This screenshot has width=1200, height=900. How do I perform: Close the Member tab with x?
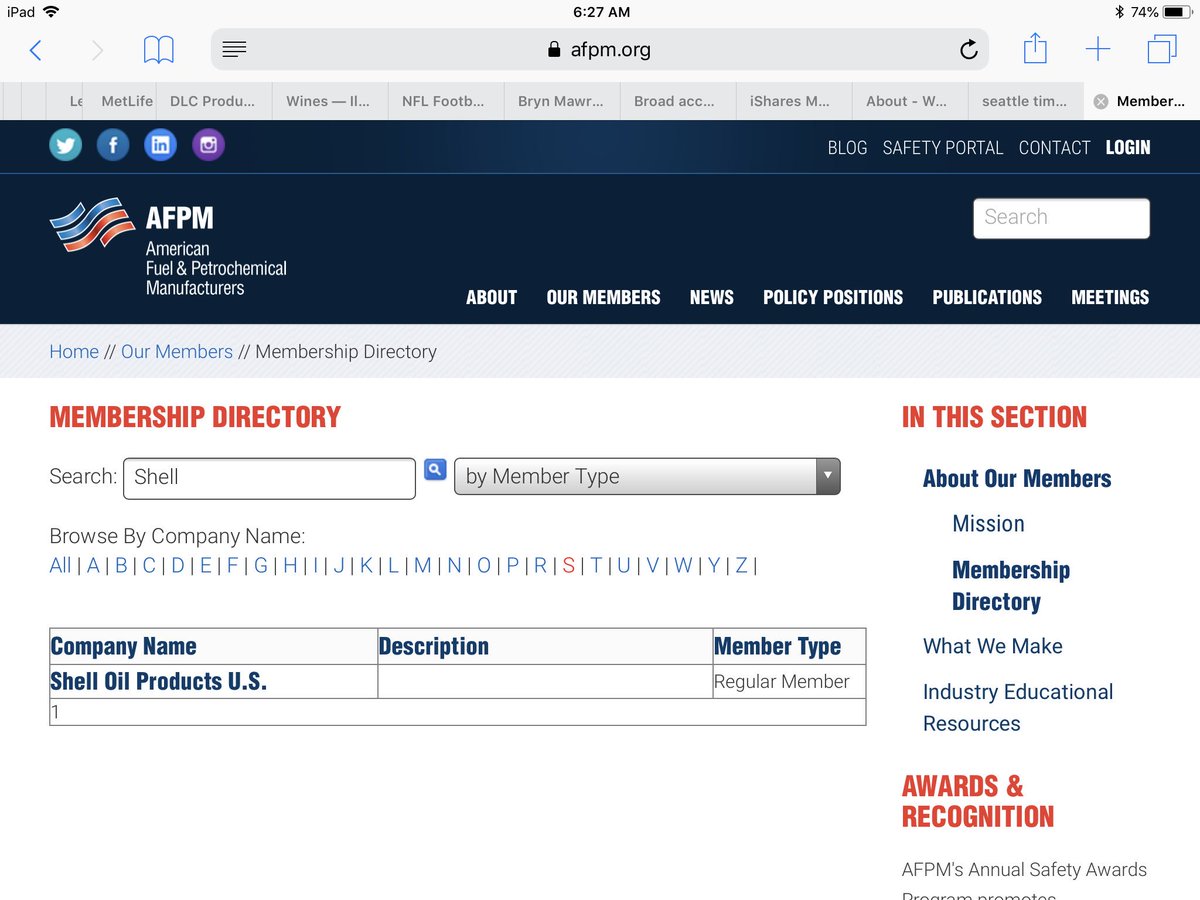pyautogui.click(x=1101, y=101)
